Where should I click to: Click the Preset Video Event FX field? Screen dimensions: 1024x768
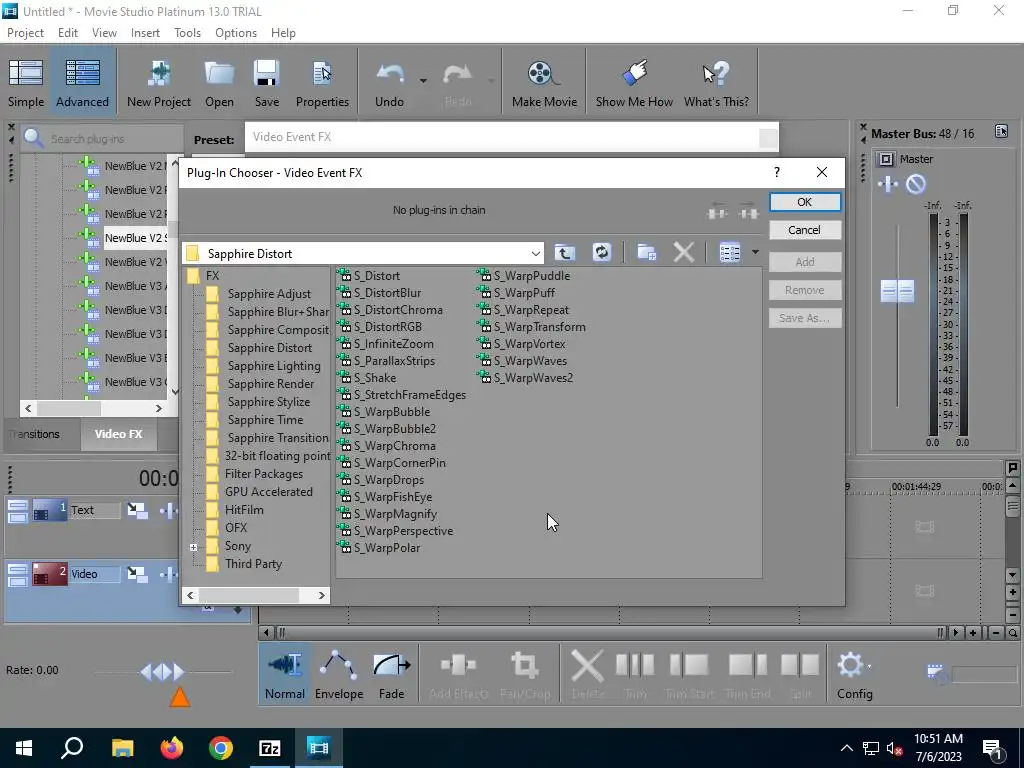[x=511, y=137]
